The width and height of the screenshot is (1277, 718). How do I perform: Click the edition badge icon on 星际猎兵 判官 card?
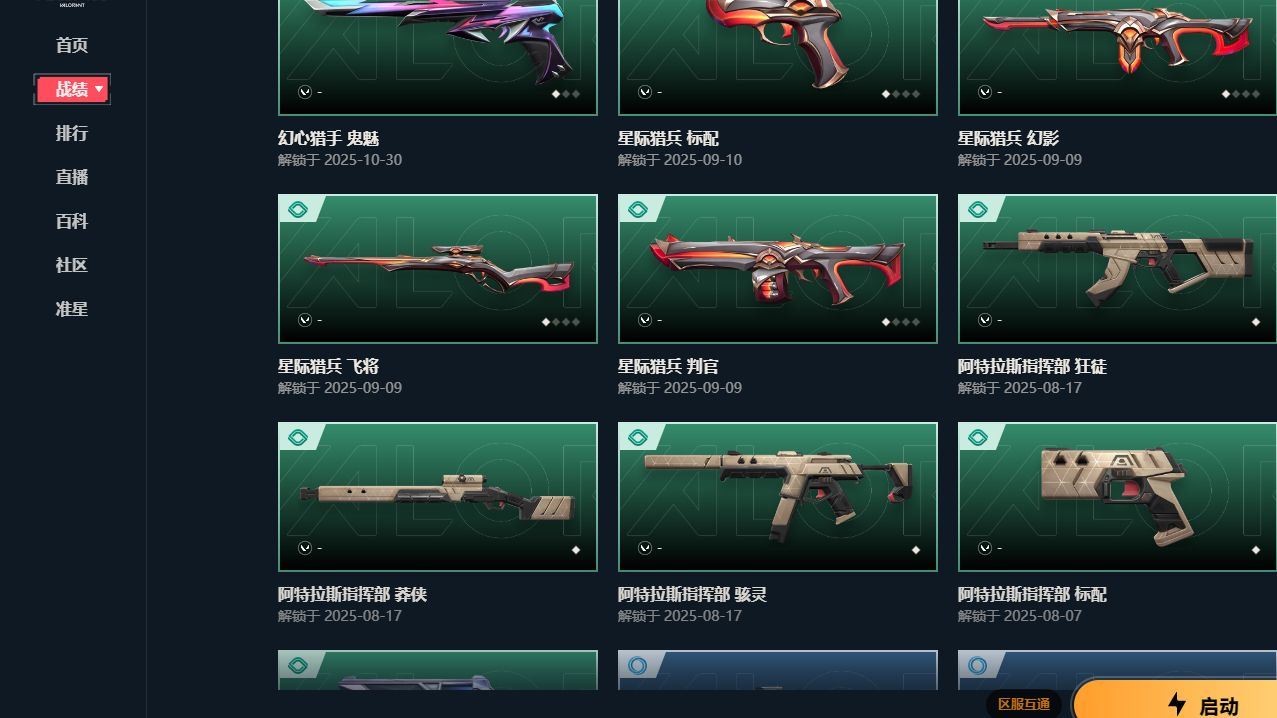[x=637, y=210]
